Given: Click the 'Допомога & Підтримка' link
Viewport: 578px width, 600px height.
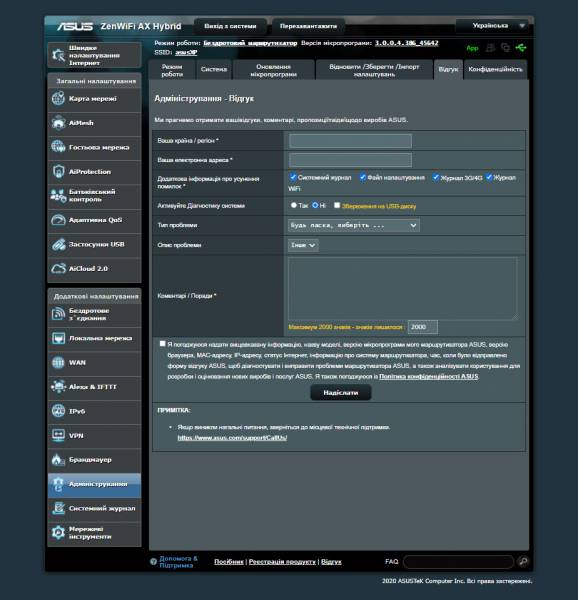Looking at the screenshot, I should [178, 562].
